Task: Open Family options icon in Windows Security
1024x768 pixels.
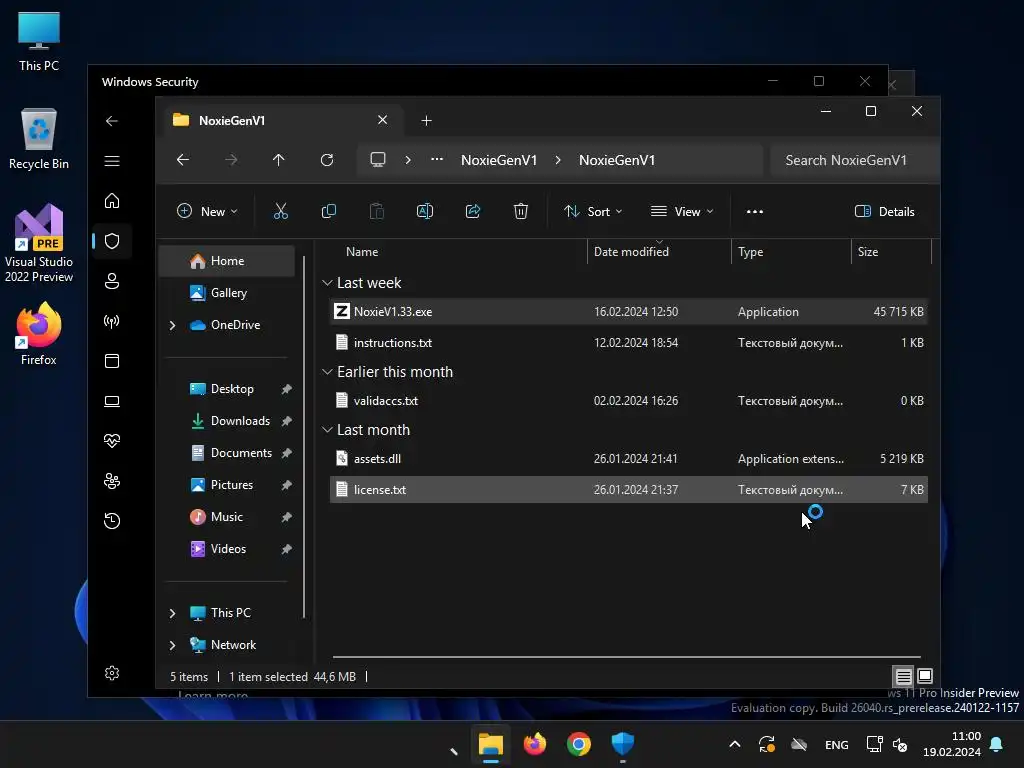Action: (112, 481)
